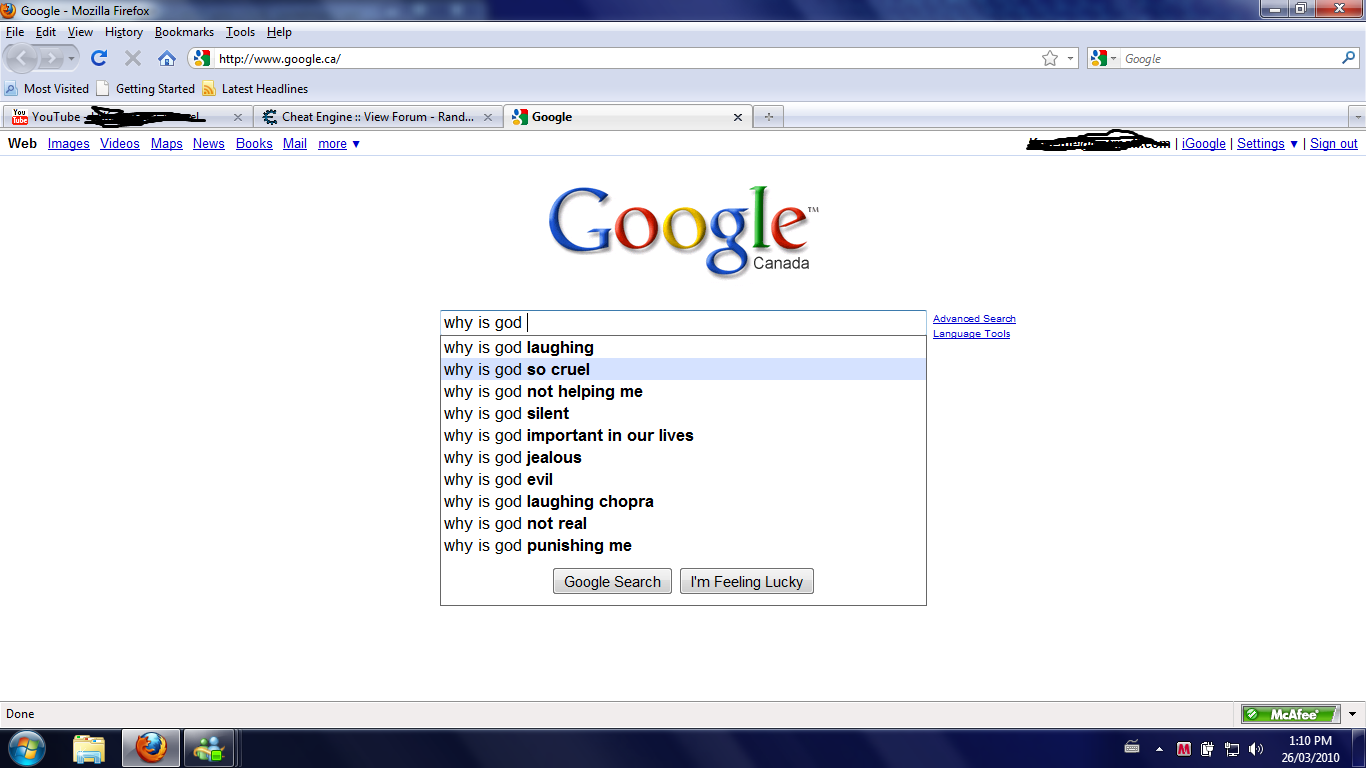Image resolution: width=1366 pixels, height=768 pixels.
Task: Close the Cheat Engine tab
Action: pyautogui.click(x=488, y=117)
